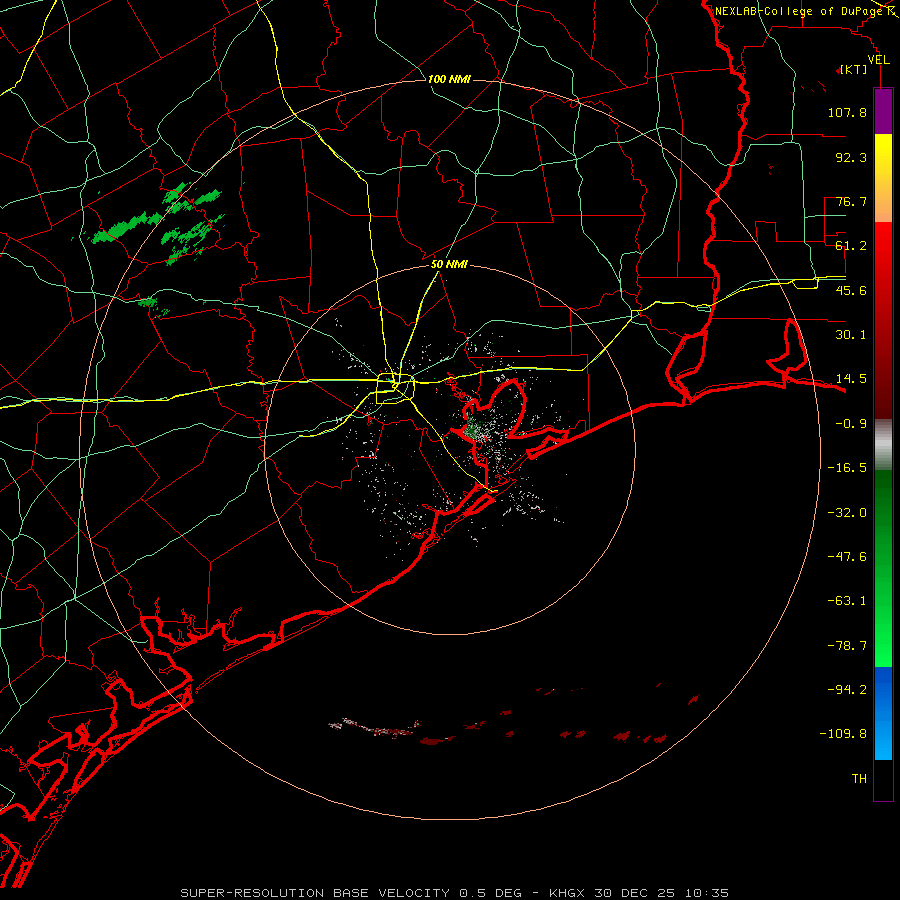The image size is (900, 900).
Task: Click the 76.7 velocity legend value
Action: pyautogui.click(x=851, y=201)
